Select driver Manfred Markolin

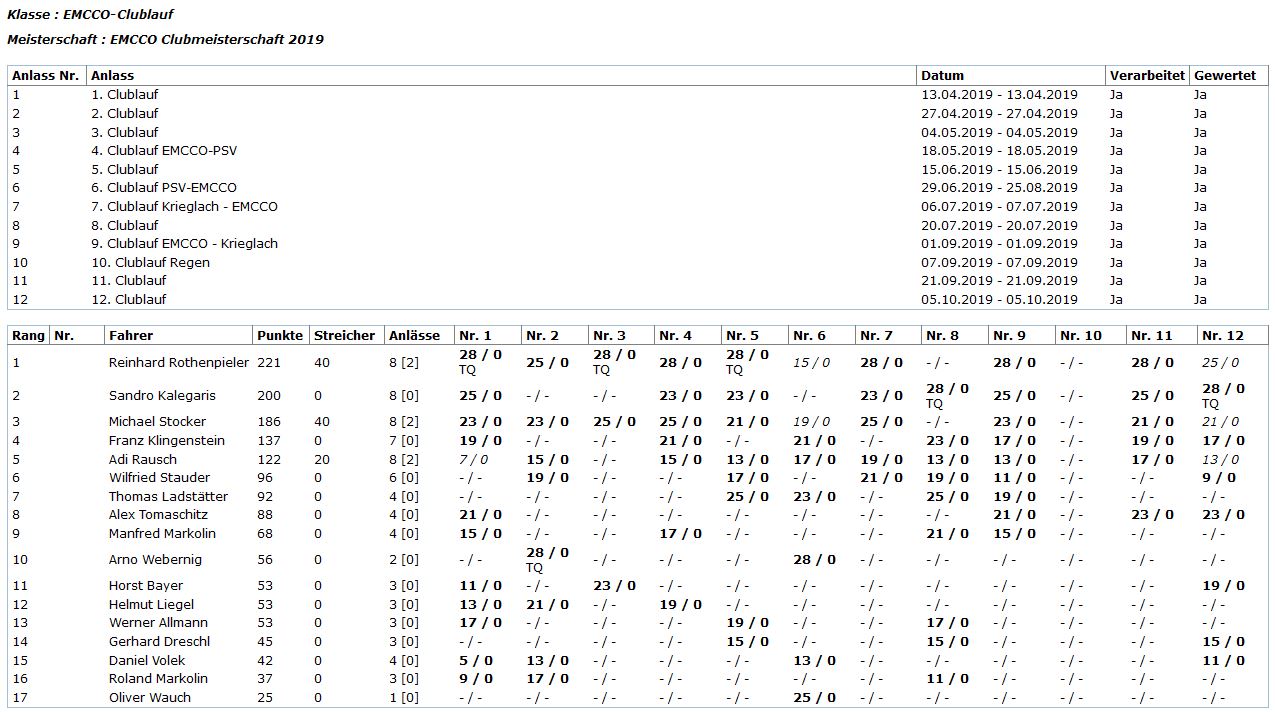coord(162,534)
